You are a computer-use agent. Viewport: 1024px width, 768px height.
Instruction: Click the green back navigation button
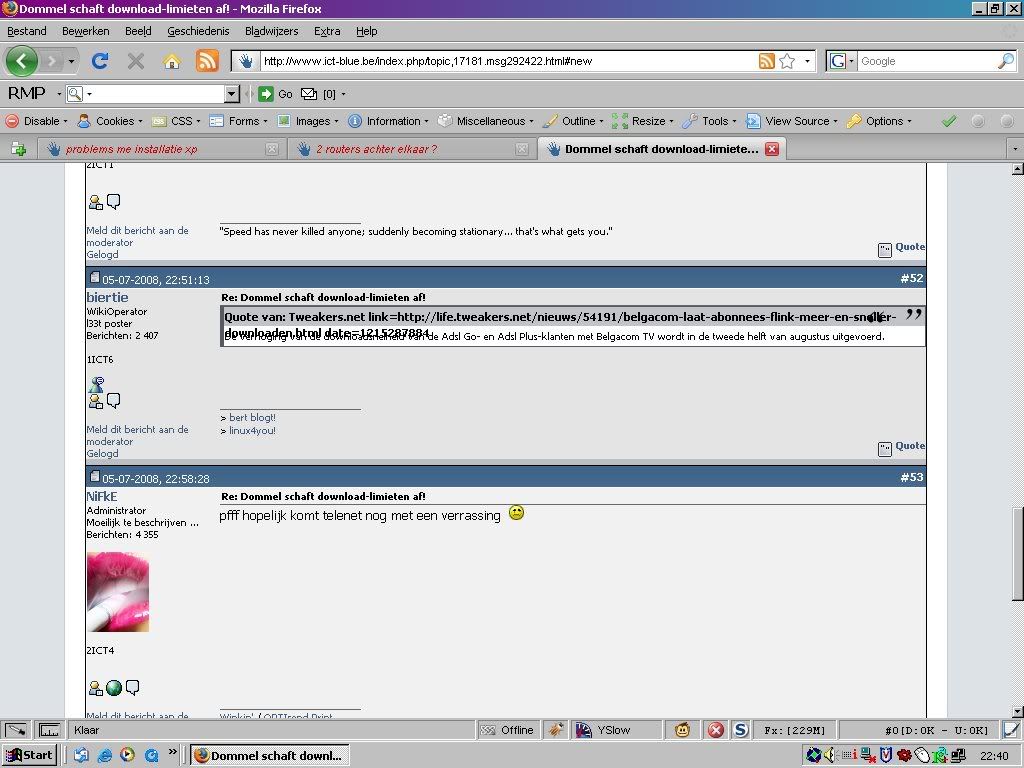pos(22,61)
